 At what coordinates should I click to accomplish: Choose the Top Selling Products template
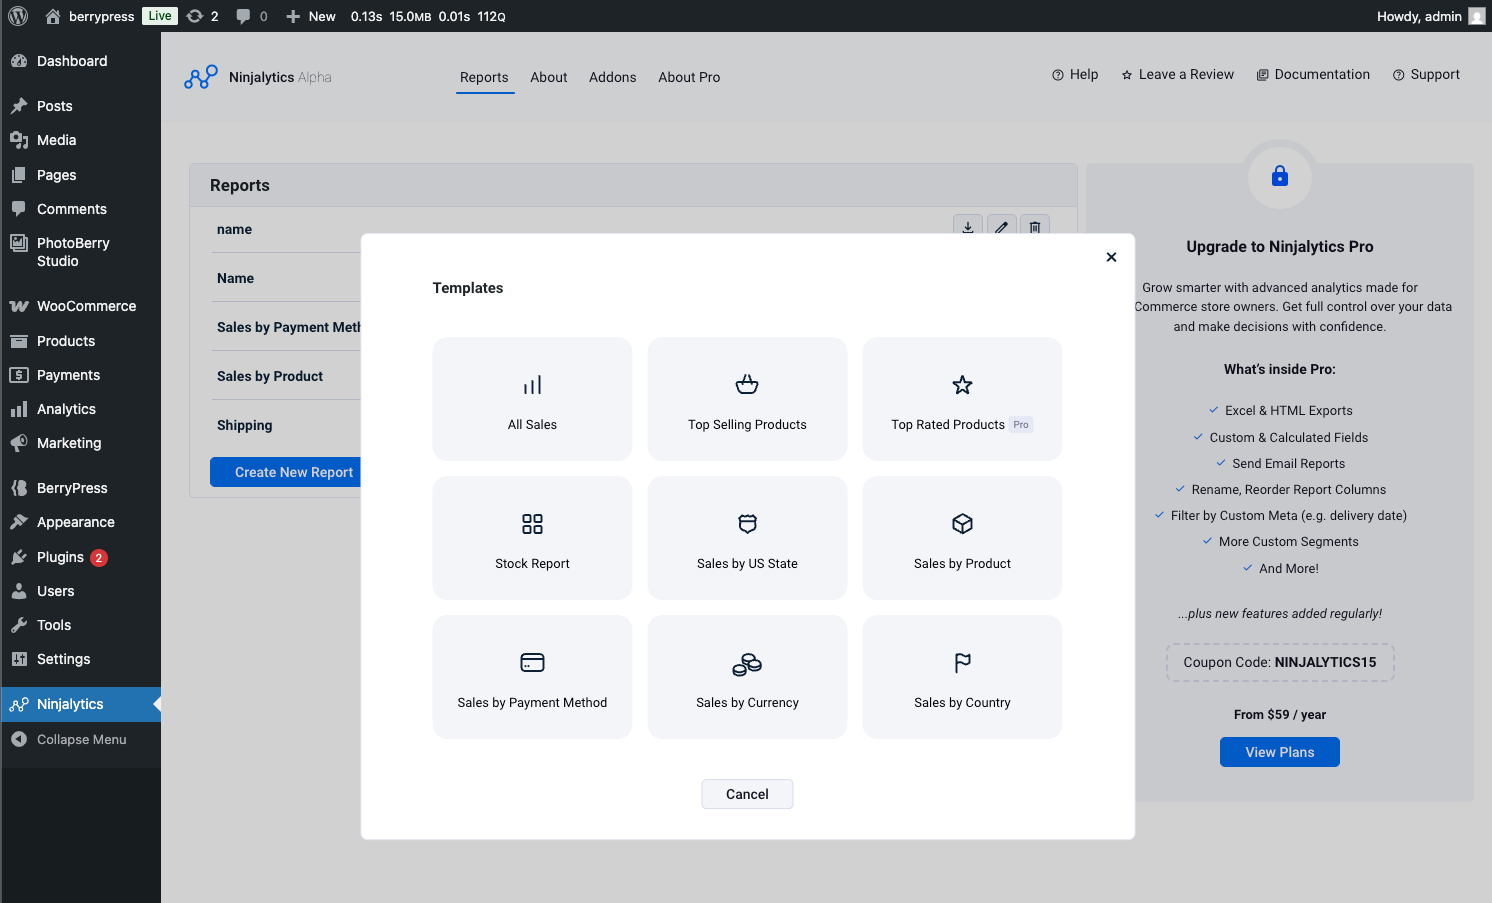click(x=747, y=398)
